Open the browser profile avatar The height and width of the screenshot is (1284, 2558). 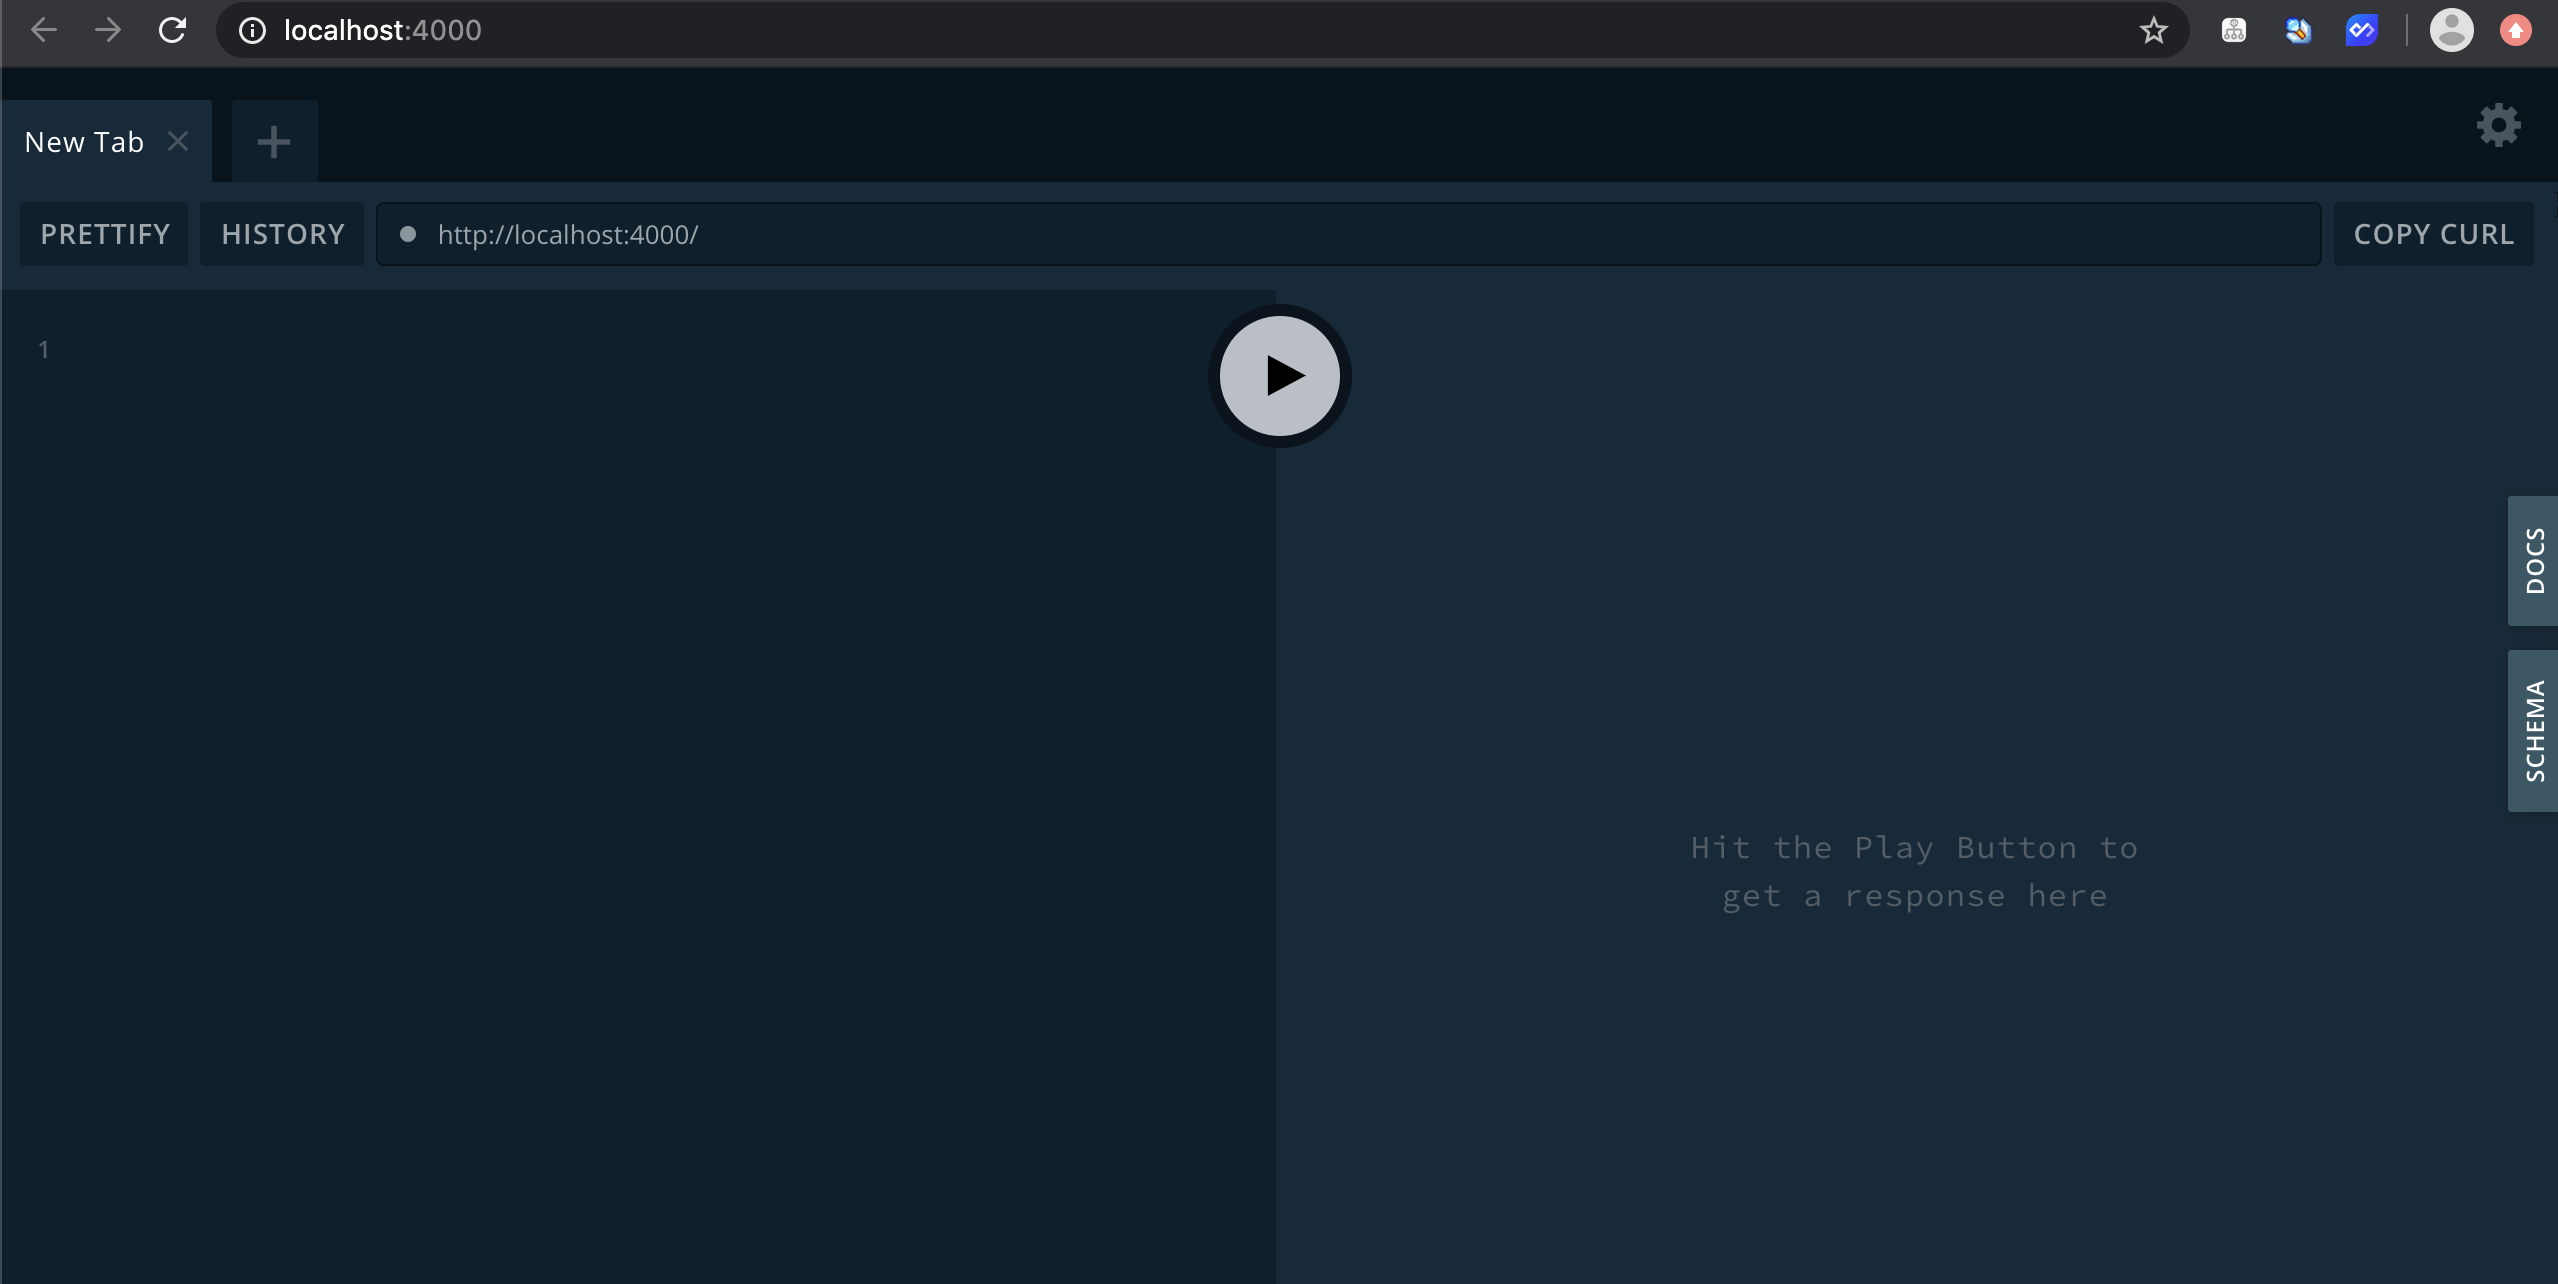point(2451,30)
